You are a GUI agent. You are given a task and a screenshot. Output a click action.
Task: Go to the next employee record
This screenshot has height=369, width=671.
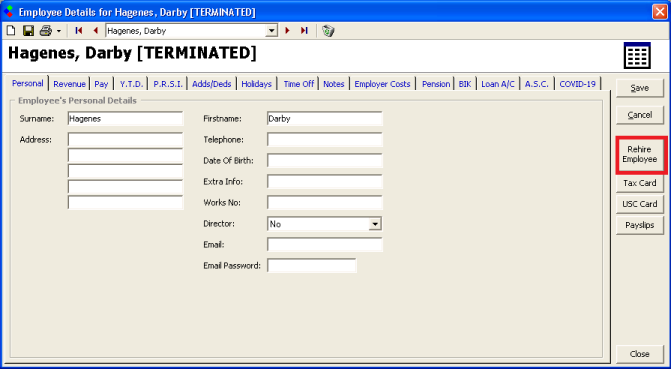(x=288, y=31)
